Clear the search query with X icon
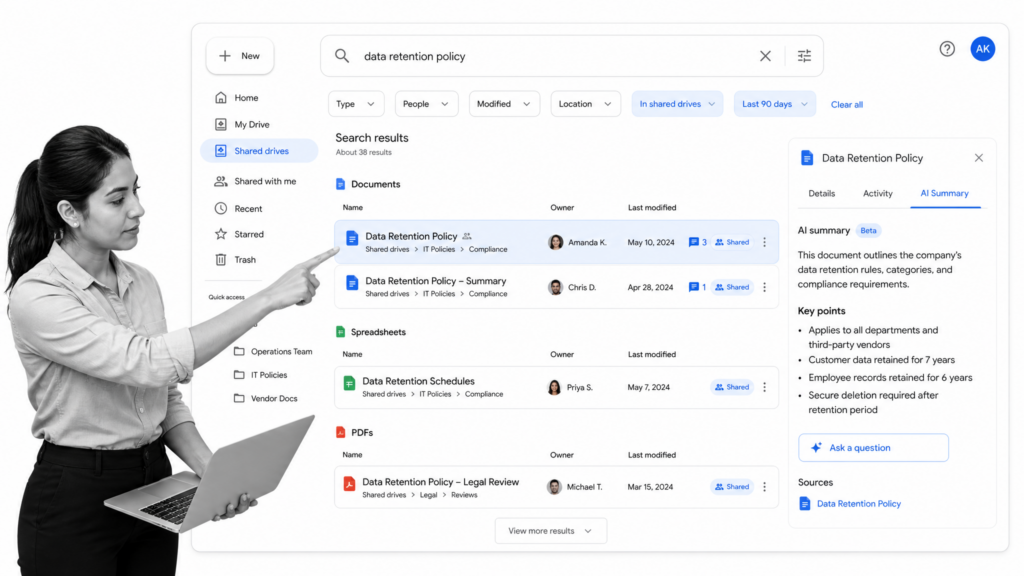Screen dimensions: 1024x576 pos(765,56)
